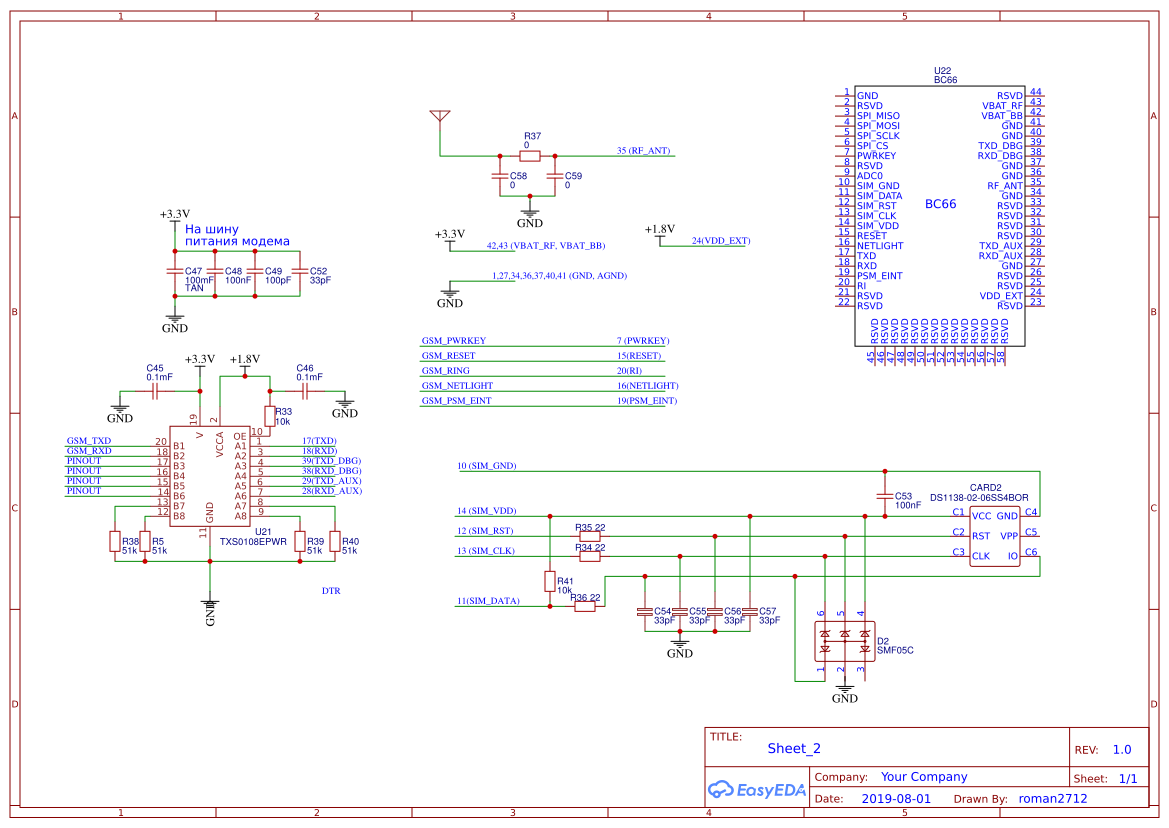This screenshot has height=828, width=1169.
Task: Select the U22 BC66 module body
Action: point(940,215)
